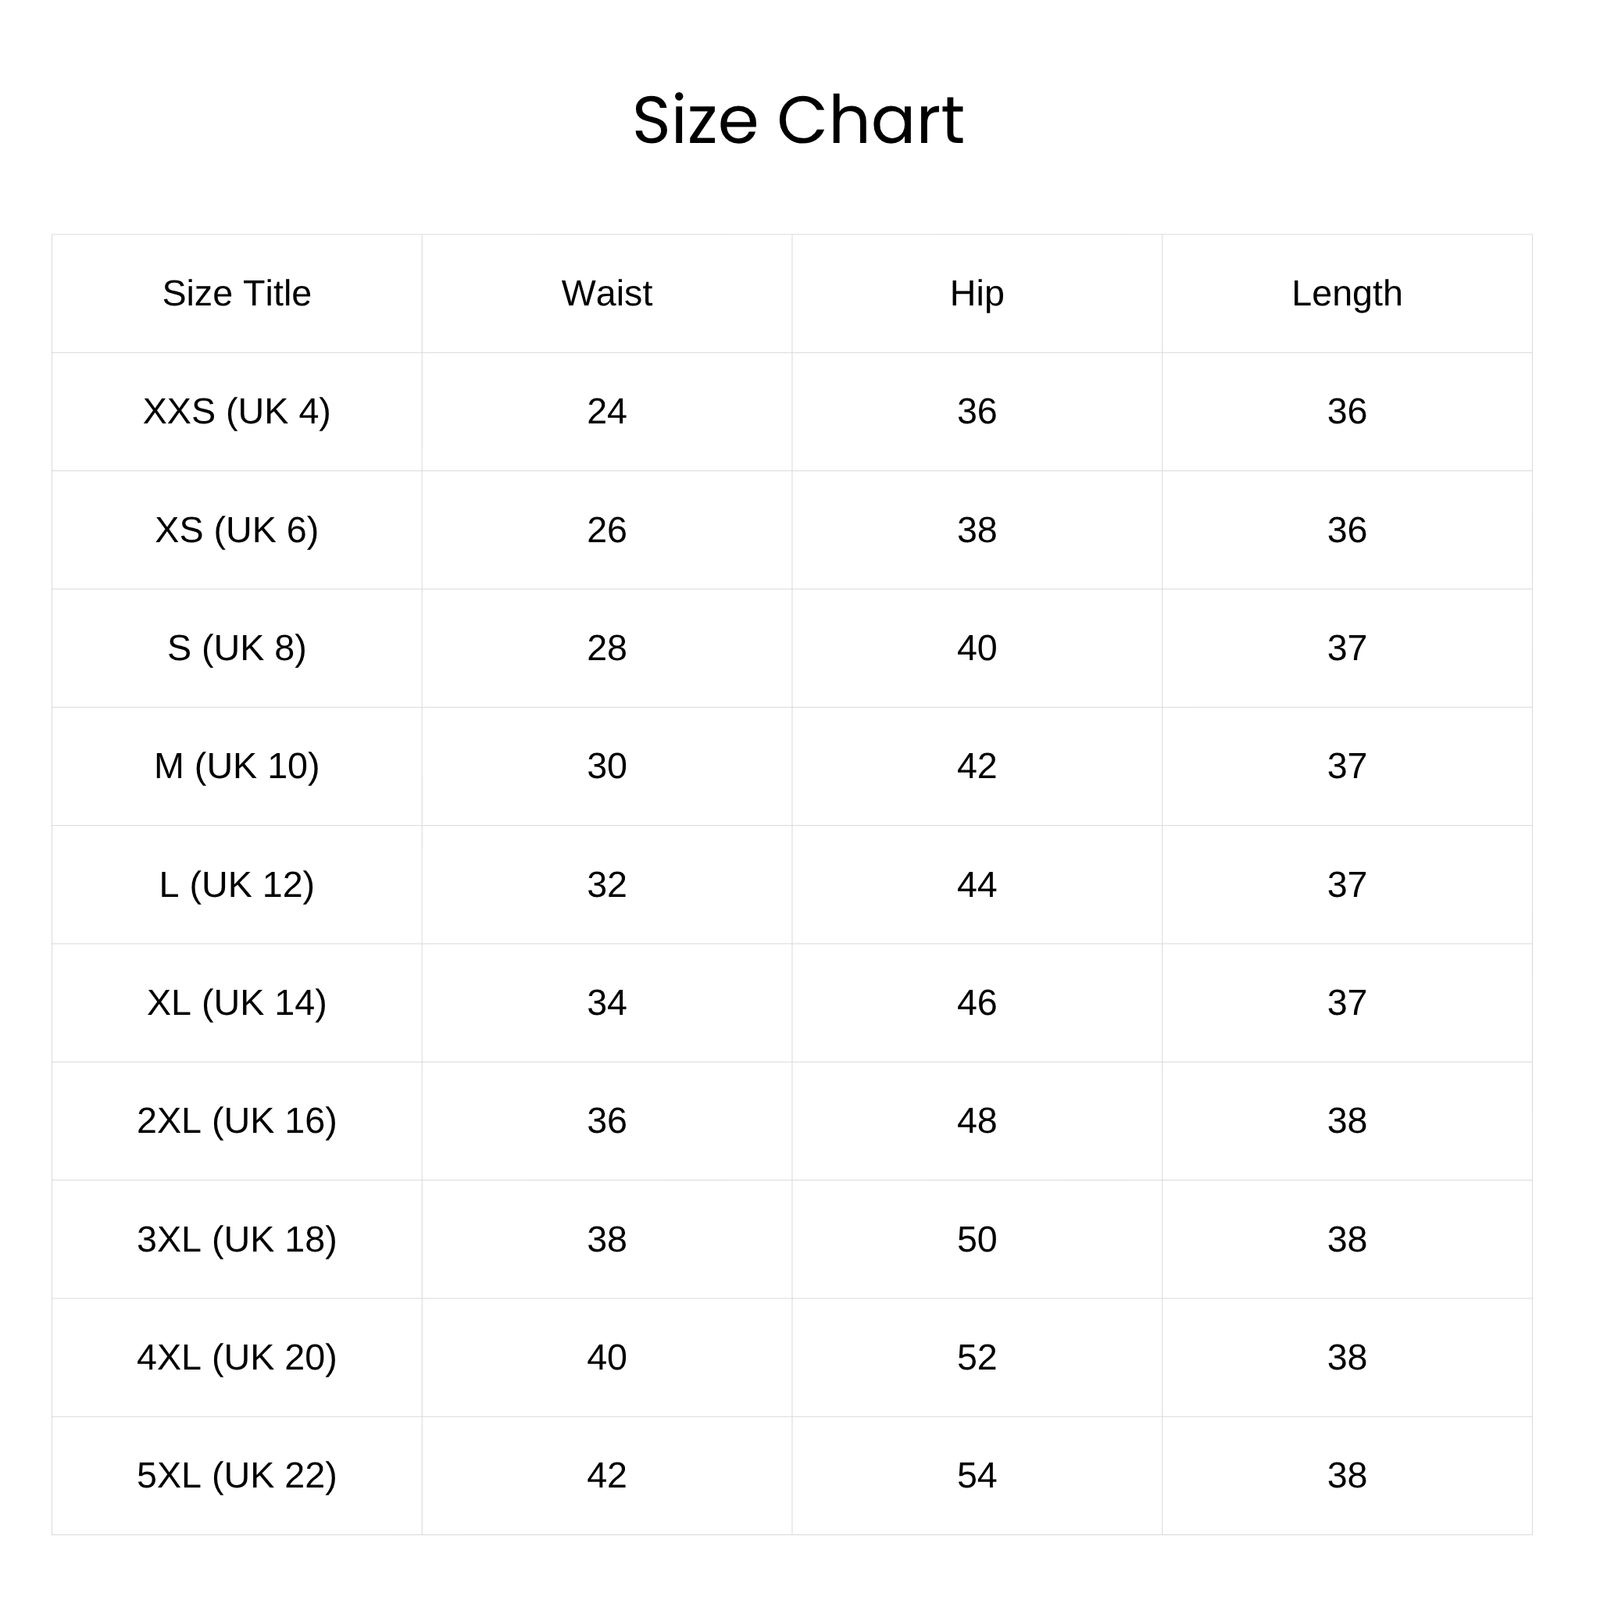The width and height of the screenshot is (1600, 1600).
Task: Click the 5XL (UK 22) size cell
Action: coord(237,1476)
